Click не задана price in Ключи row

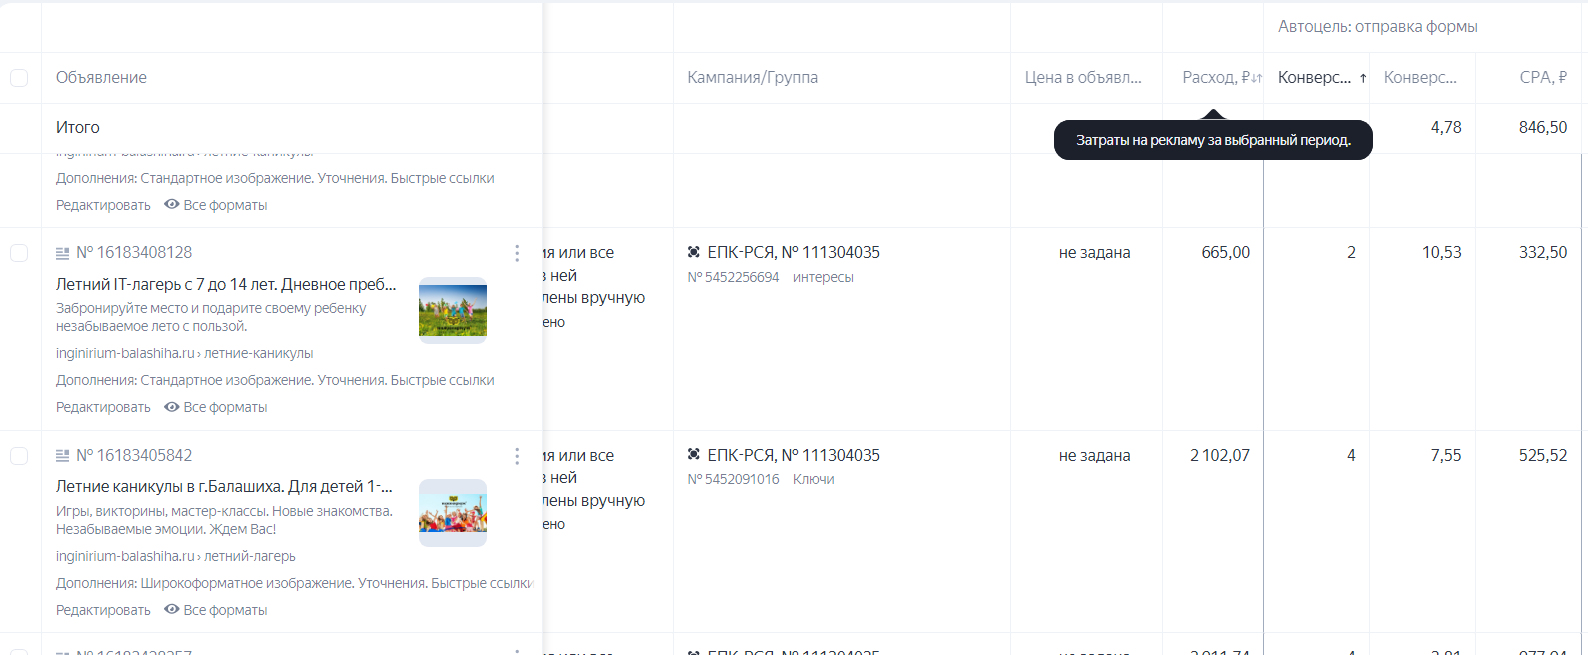[1094, 455]
